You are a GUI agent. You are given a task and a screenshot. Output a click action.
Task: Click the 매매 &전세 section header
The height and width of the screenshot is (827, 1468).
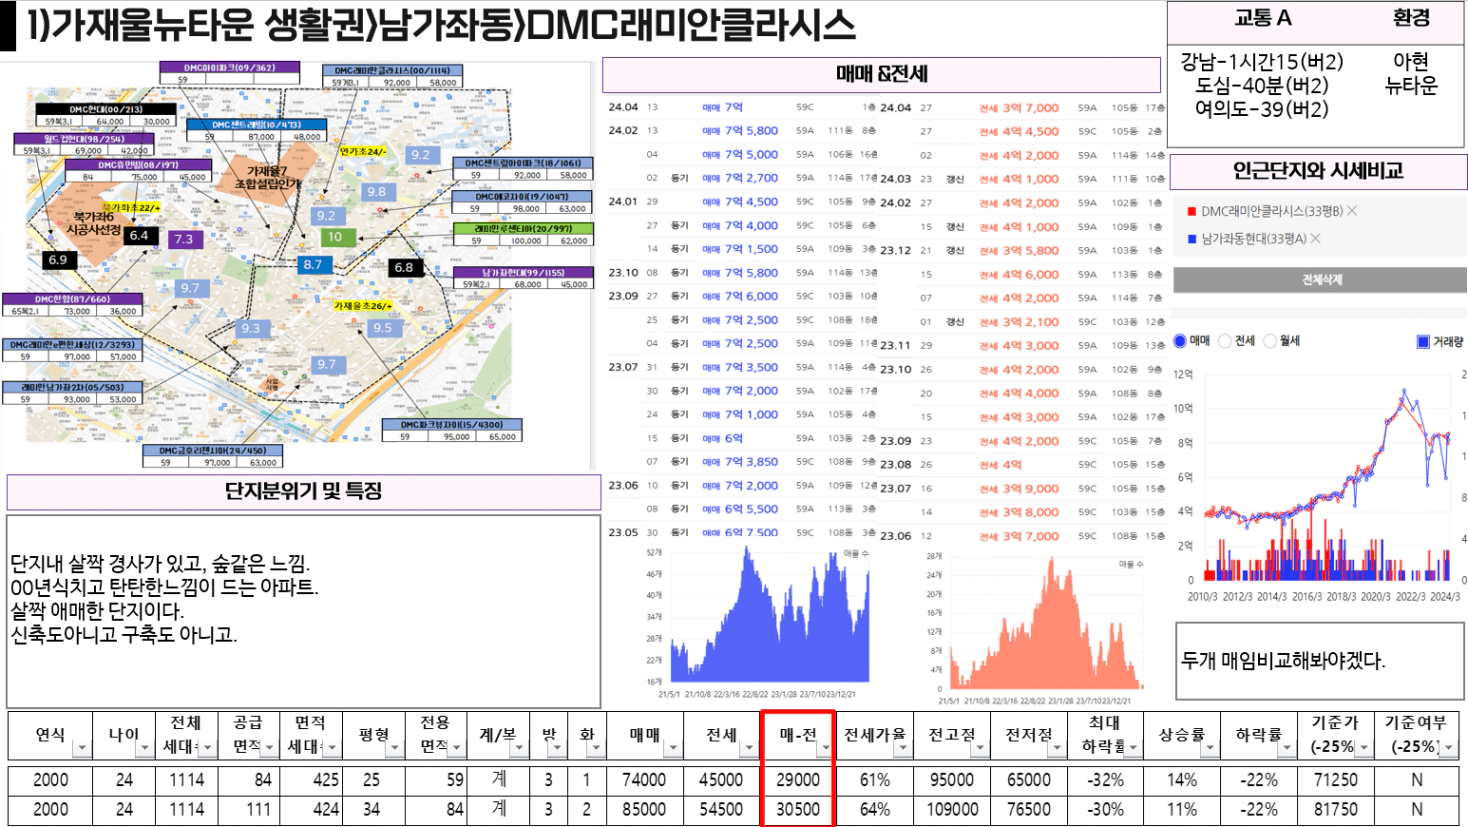[x=881, y=75]
